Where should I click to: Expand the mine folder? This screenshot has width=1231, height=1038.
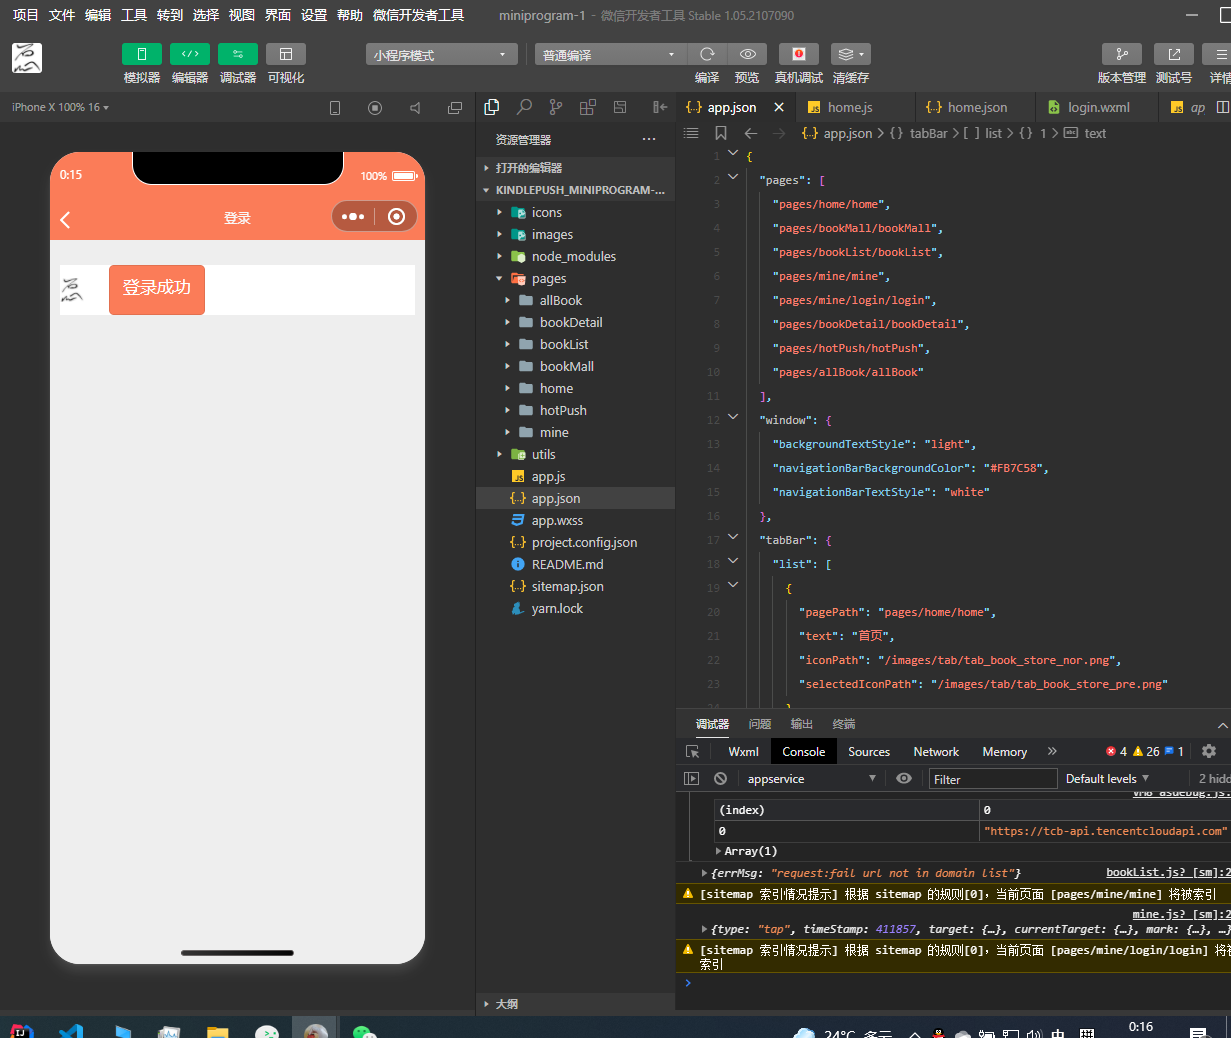tap(576, 432)
